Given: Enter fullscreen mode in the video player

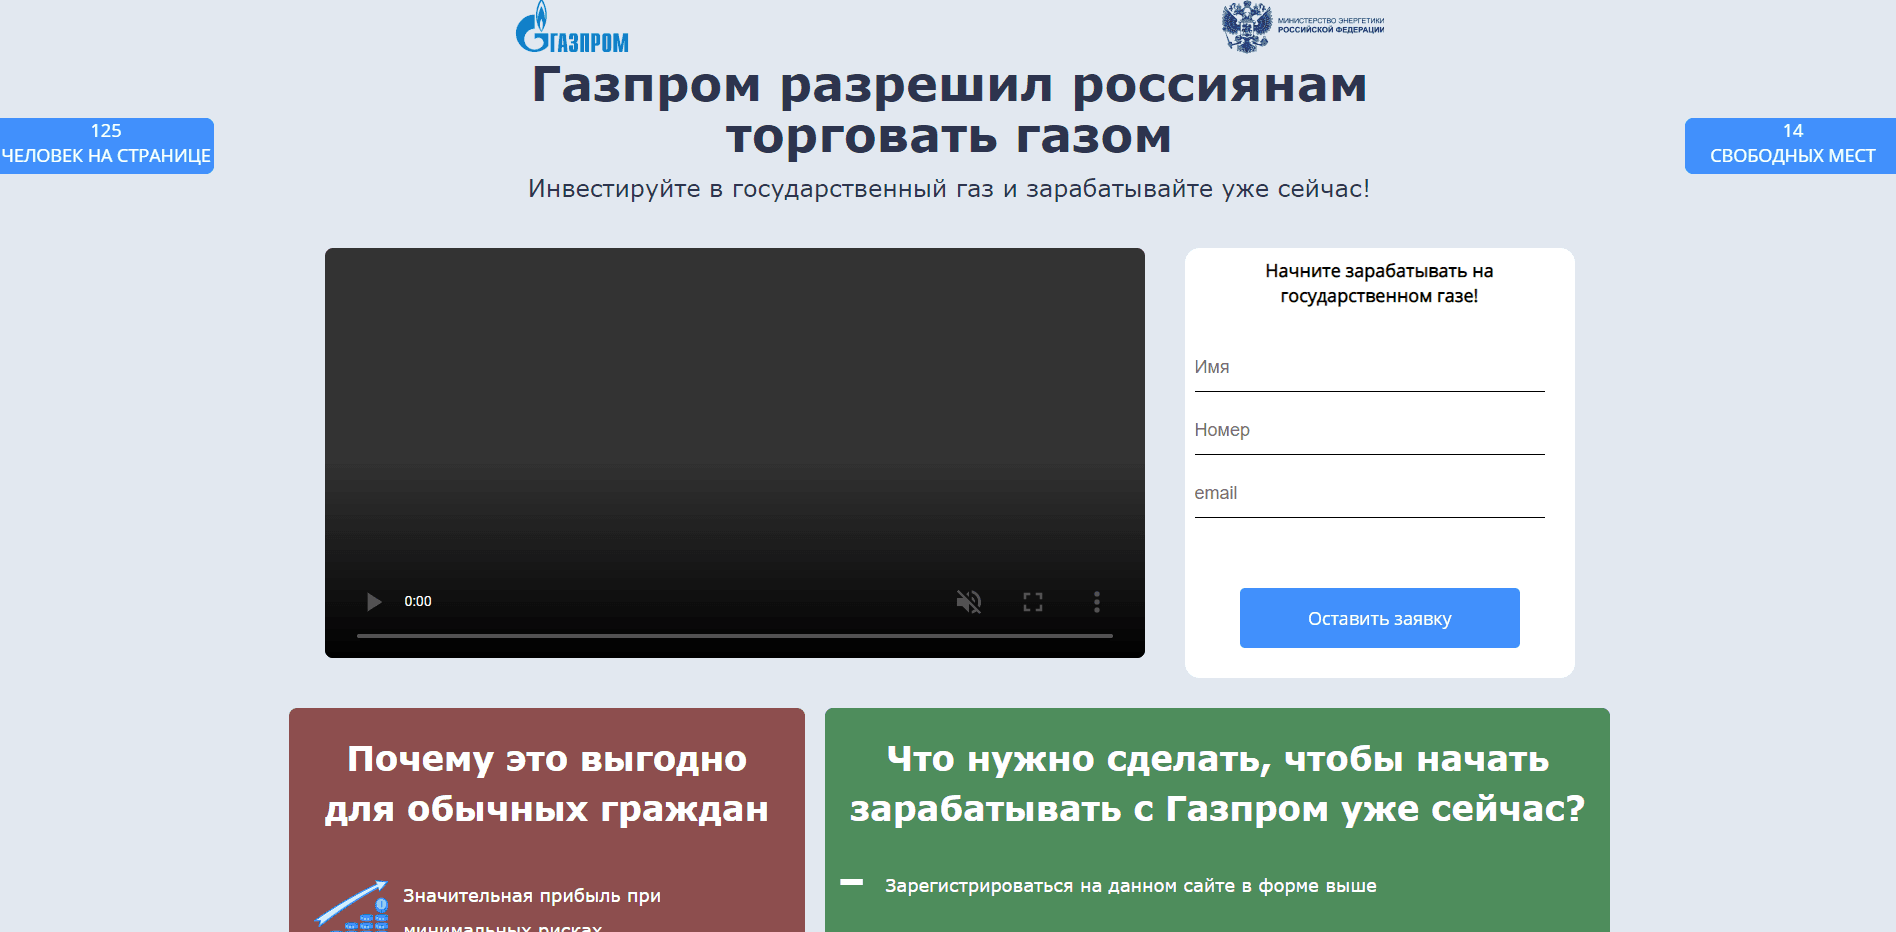Looking at the screenshot, I should point(1032,601).
